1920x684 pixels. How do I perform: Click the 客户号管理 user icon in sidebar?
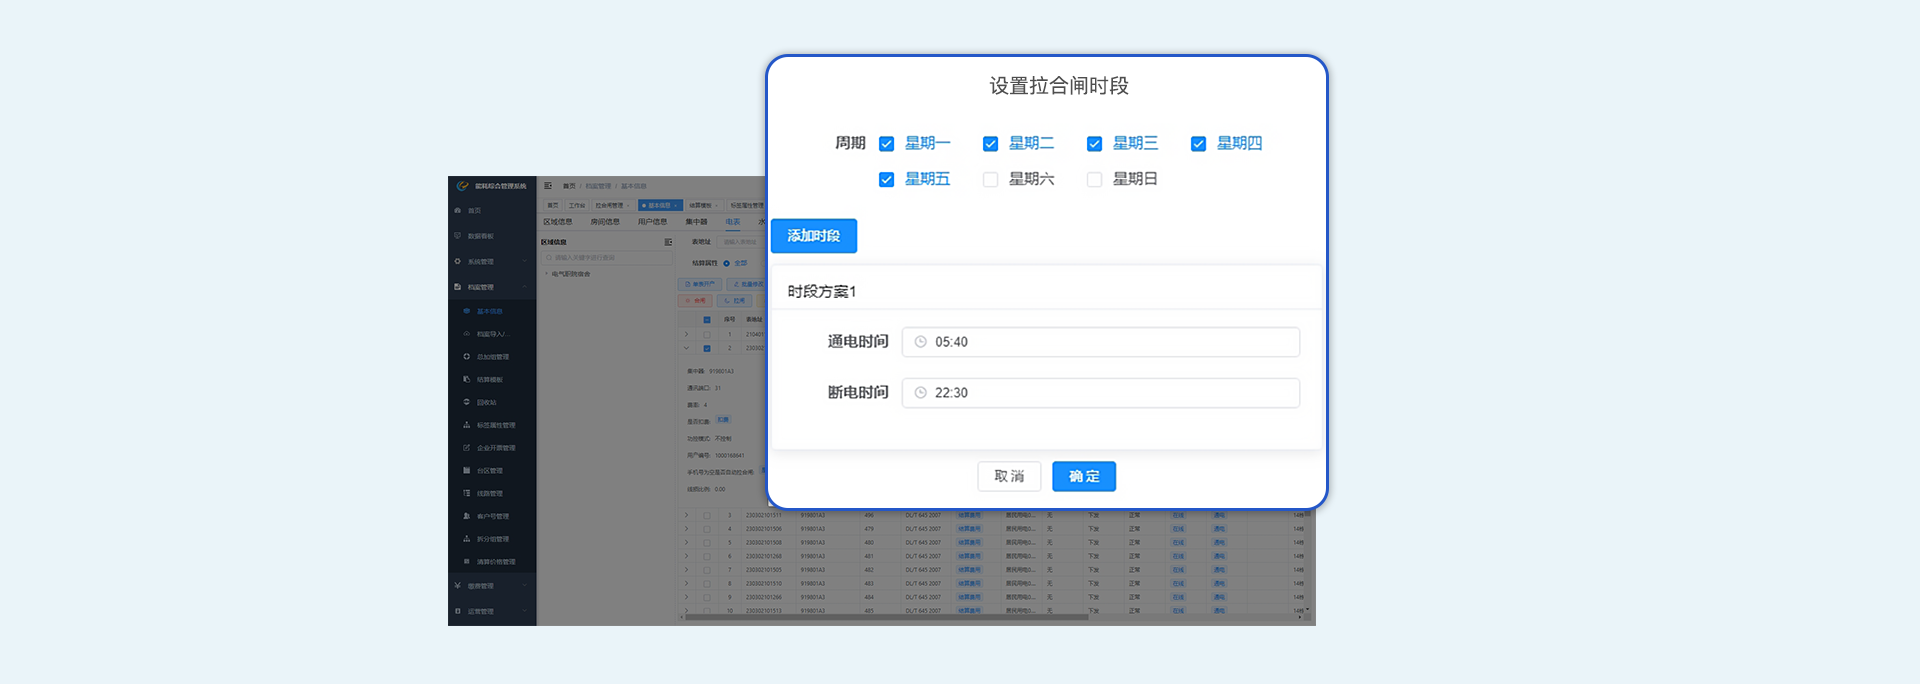[x=466, y=516]
